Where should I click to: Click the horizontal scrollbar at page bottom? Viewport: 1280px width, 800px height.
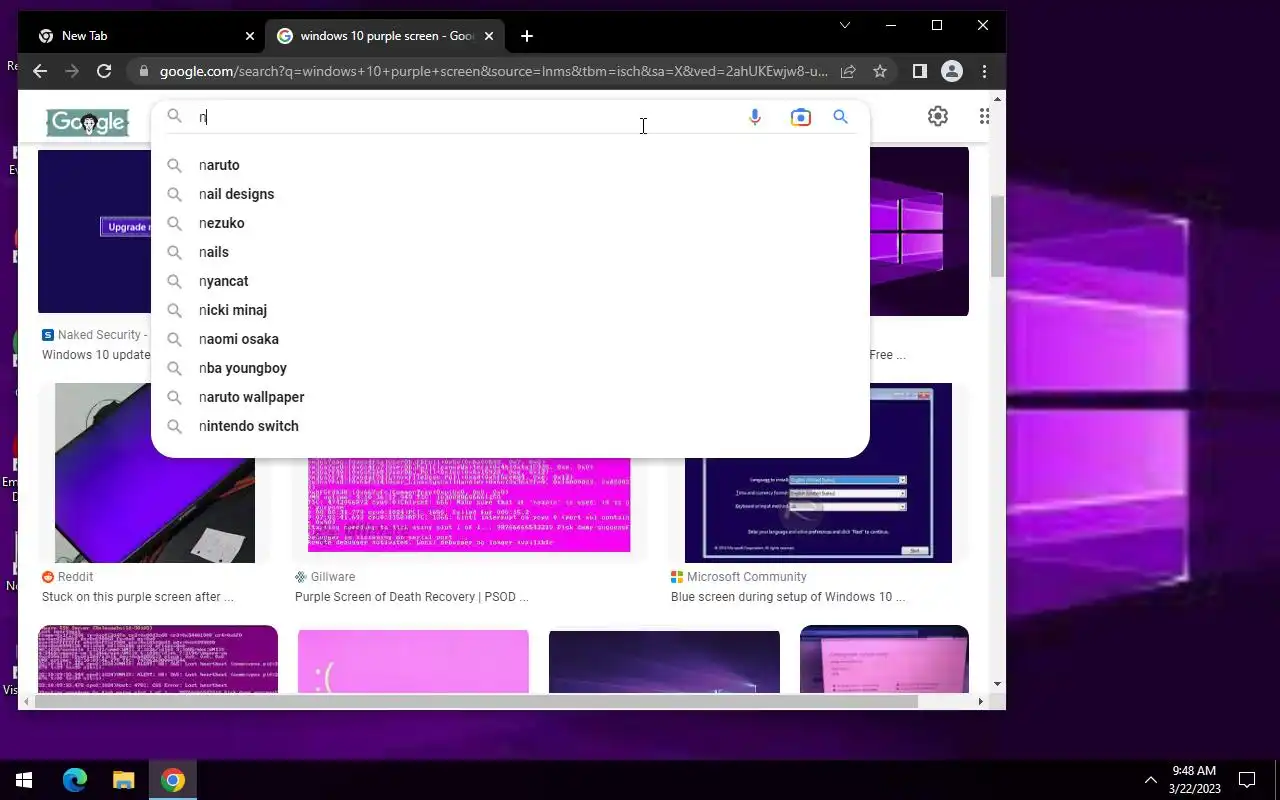(476, 702)
